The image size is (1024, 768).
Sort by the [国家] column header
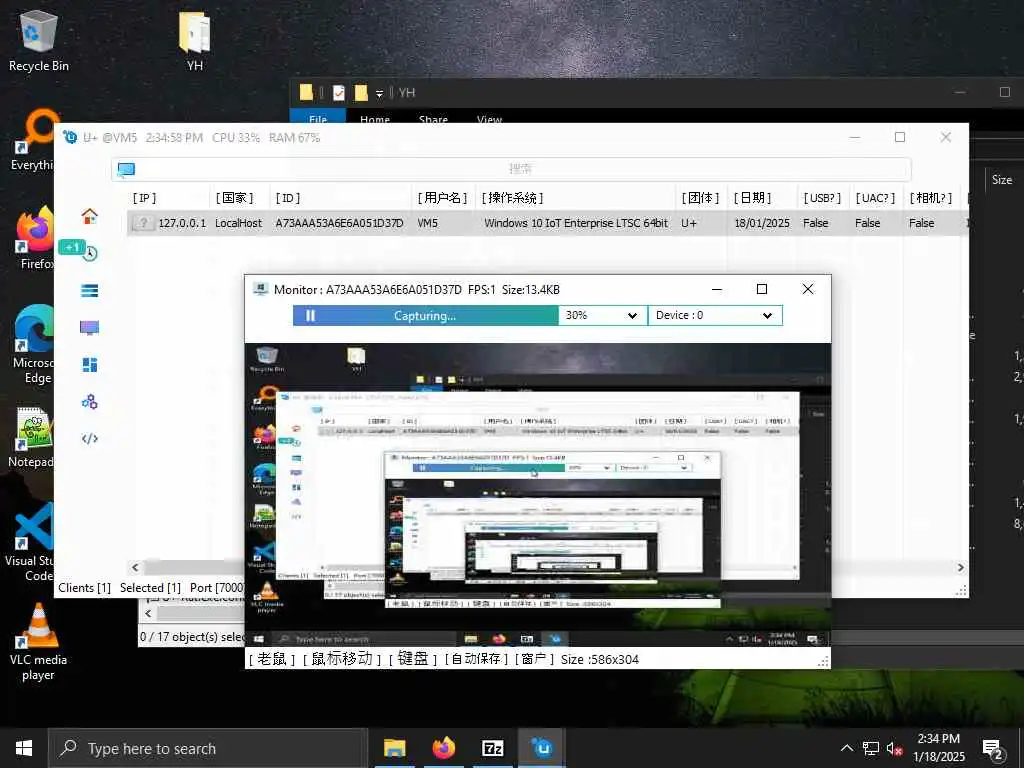pyautogui.click(x=234, y=198)
